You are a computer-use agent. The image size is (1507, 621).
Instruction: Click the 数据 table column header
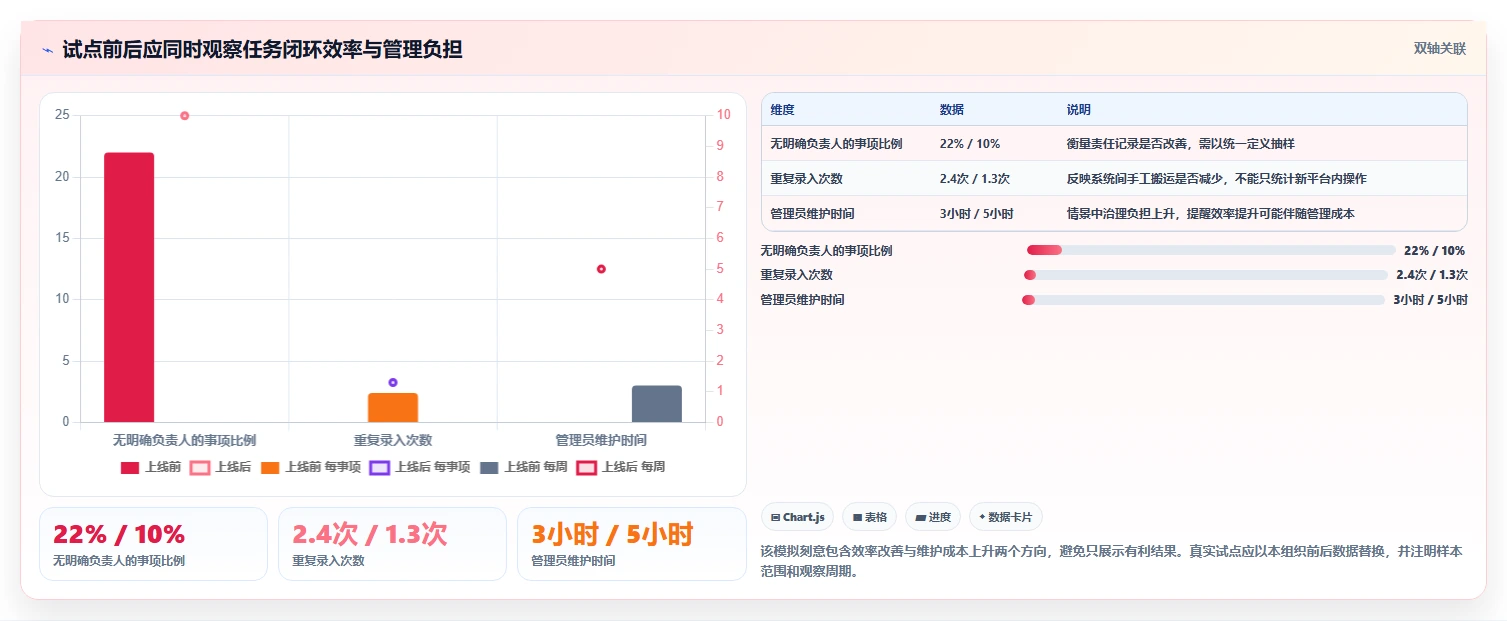click(x=952, y=110)
